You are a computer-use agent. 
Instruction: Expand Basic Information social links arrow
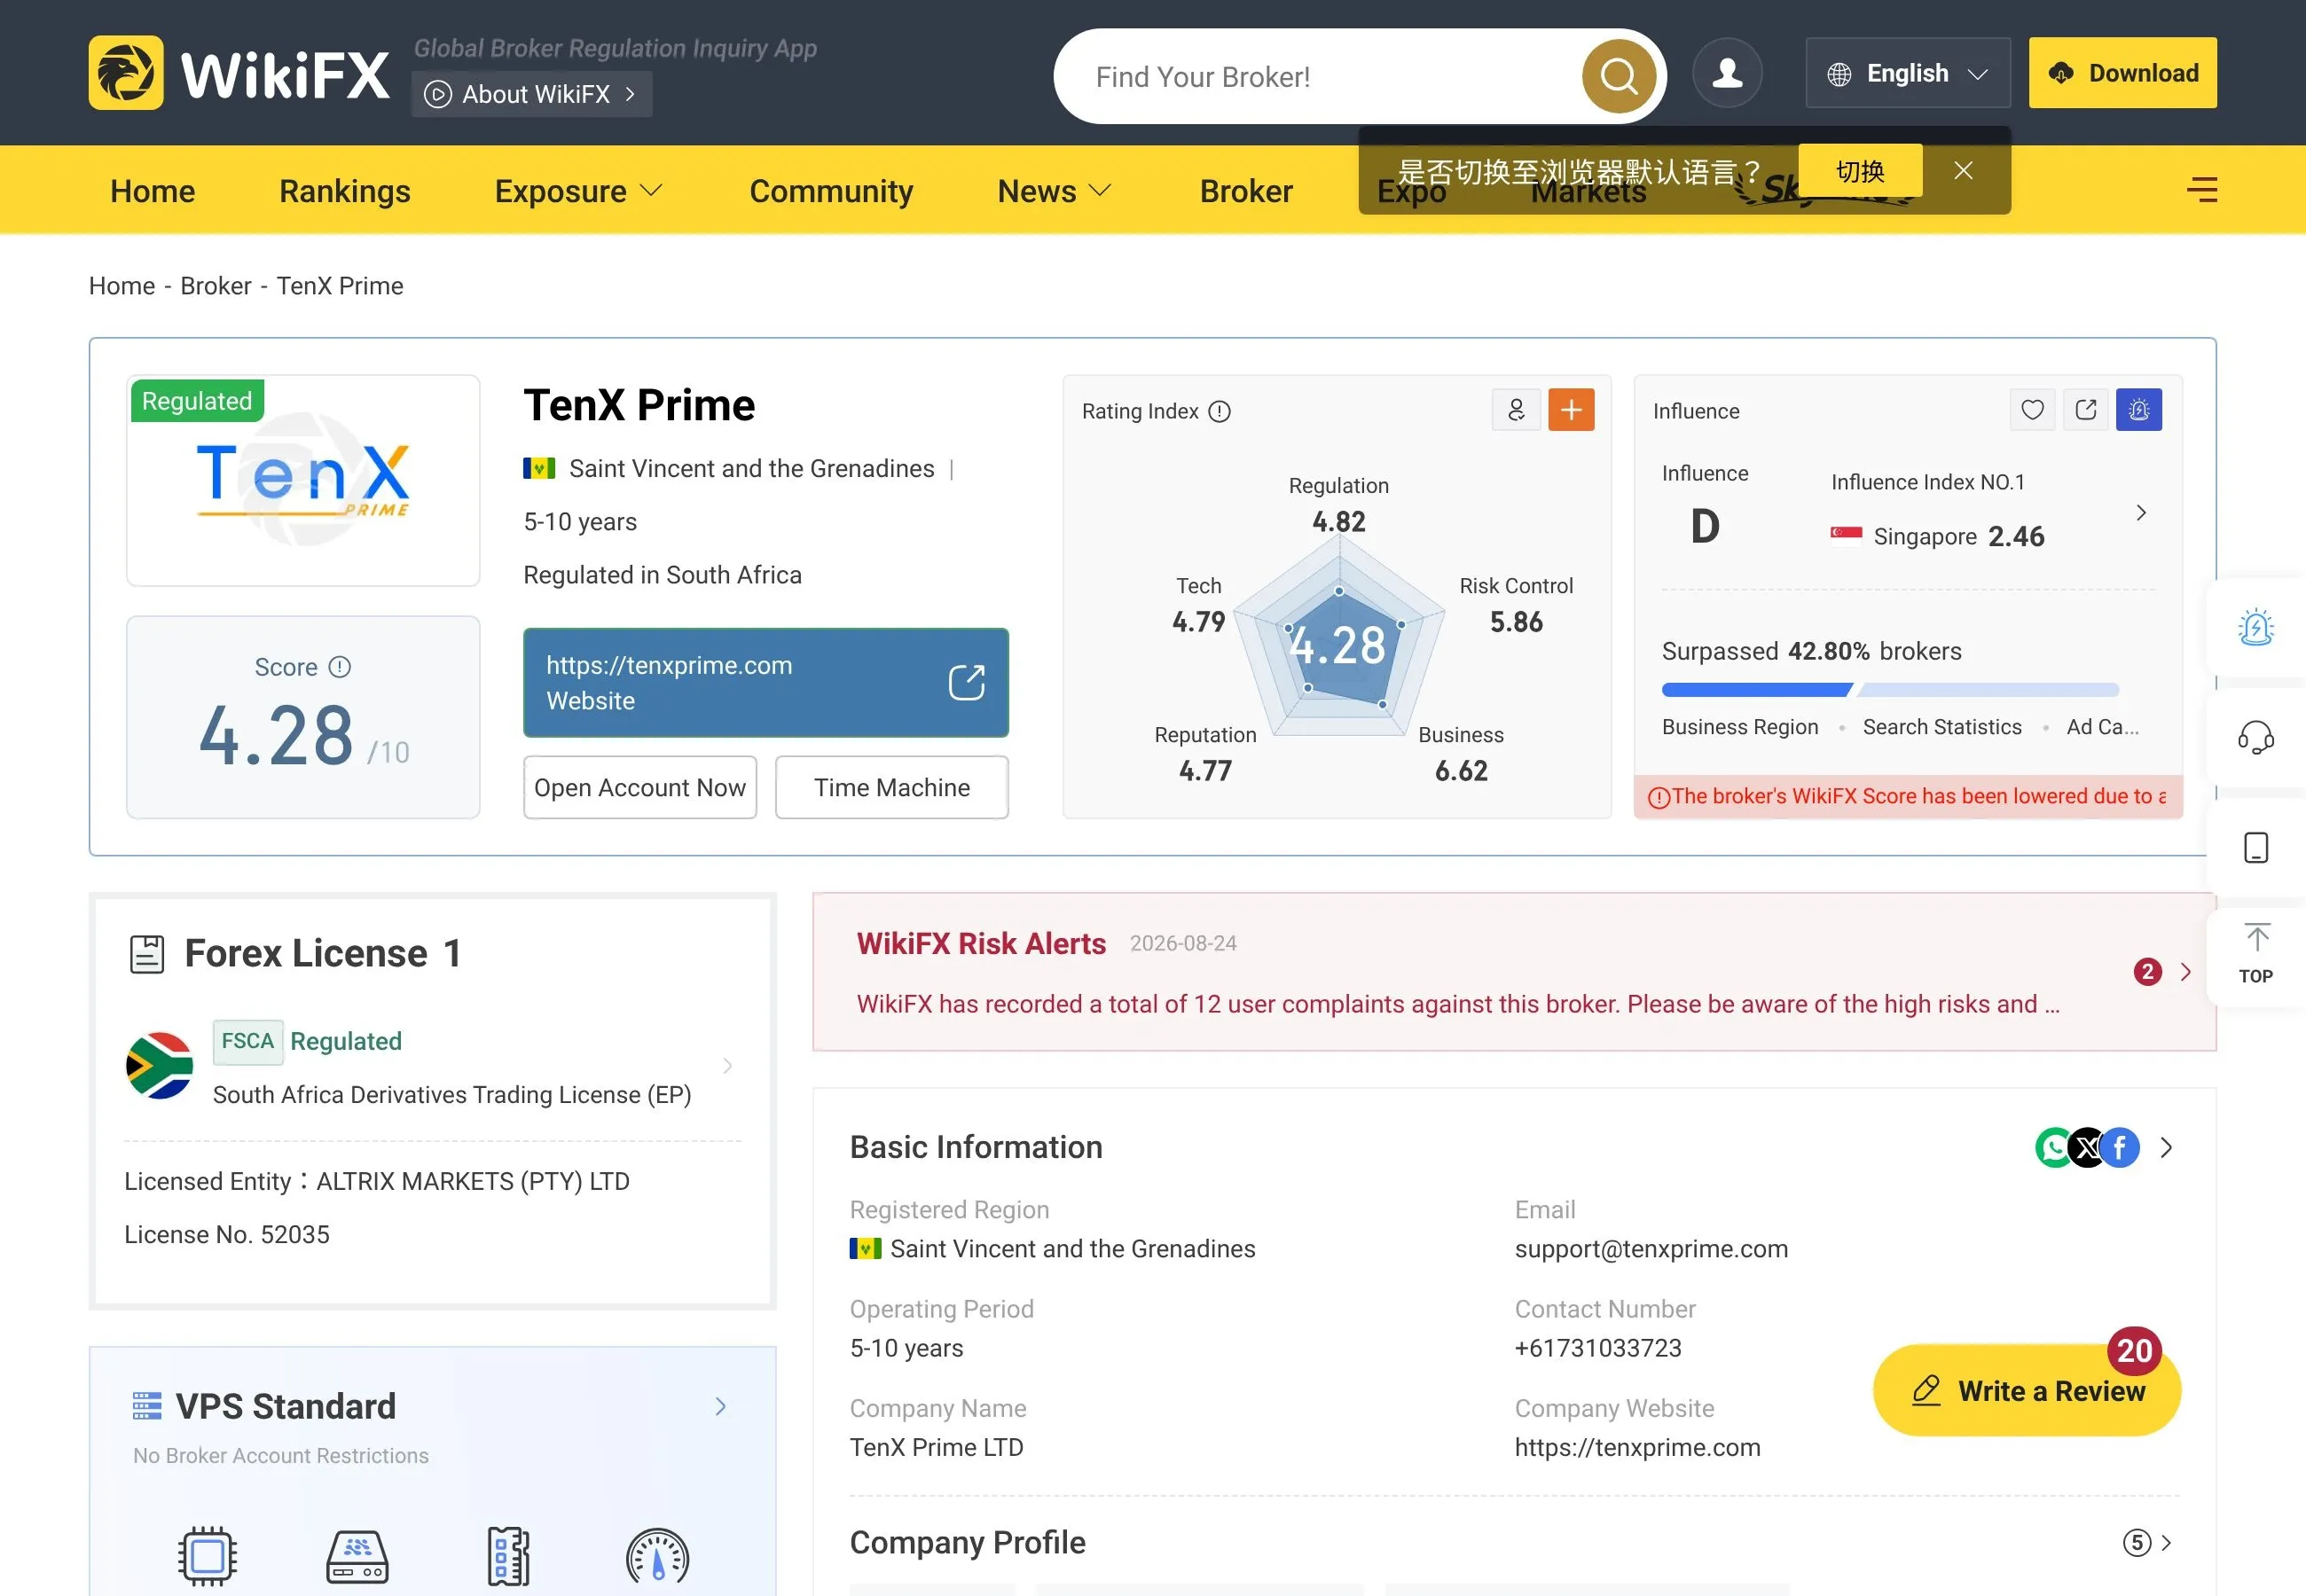coord(2166,1148)
